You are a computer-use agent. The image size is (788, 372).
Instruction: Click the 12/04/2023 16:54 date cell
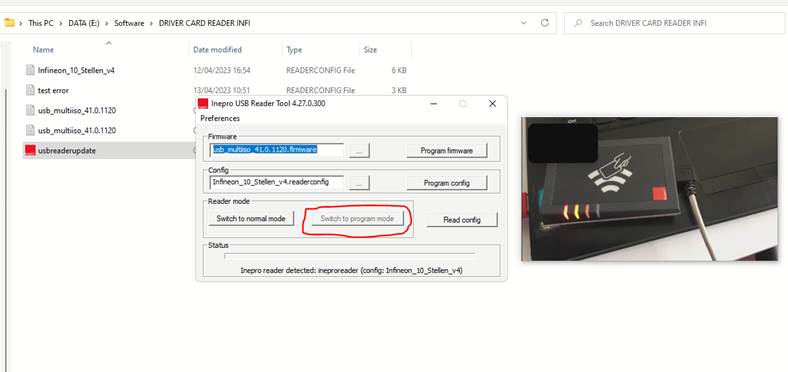[x=222, y=70]
